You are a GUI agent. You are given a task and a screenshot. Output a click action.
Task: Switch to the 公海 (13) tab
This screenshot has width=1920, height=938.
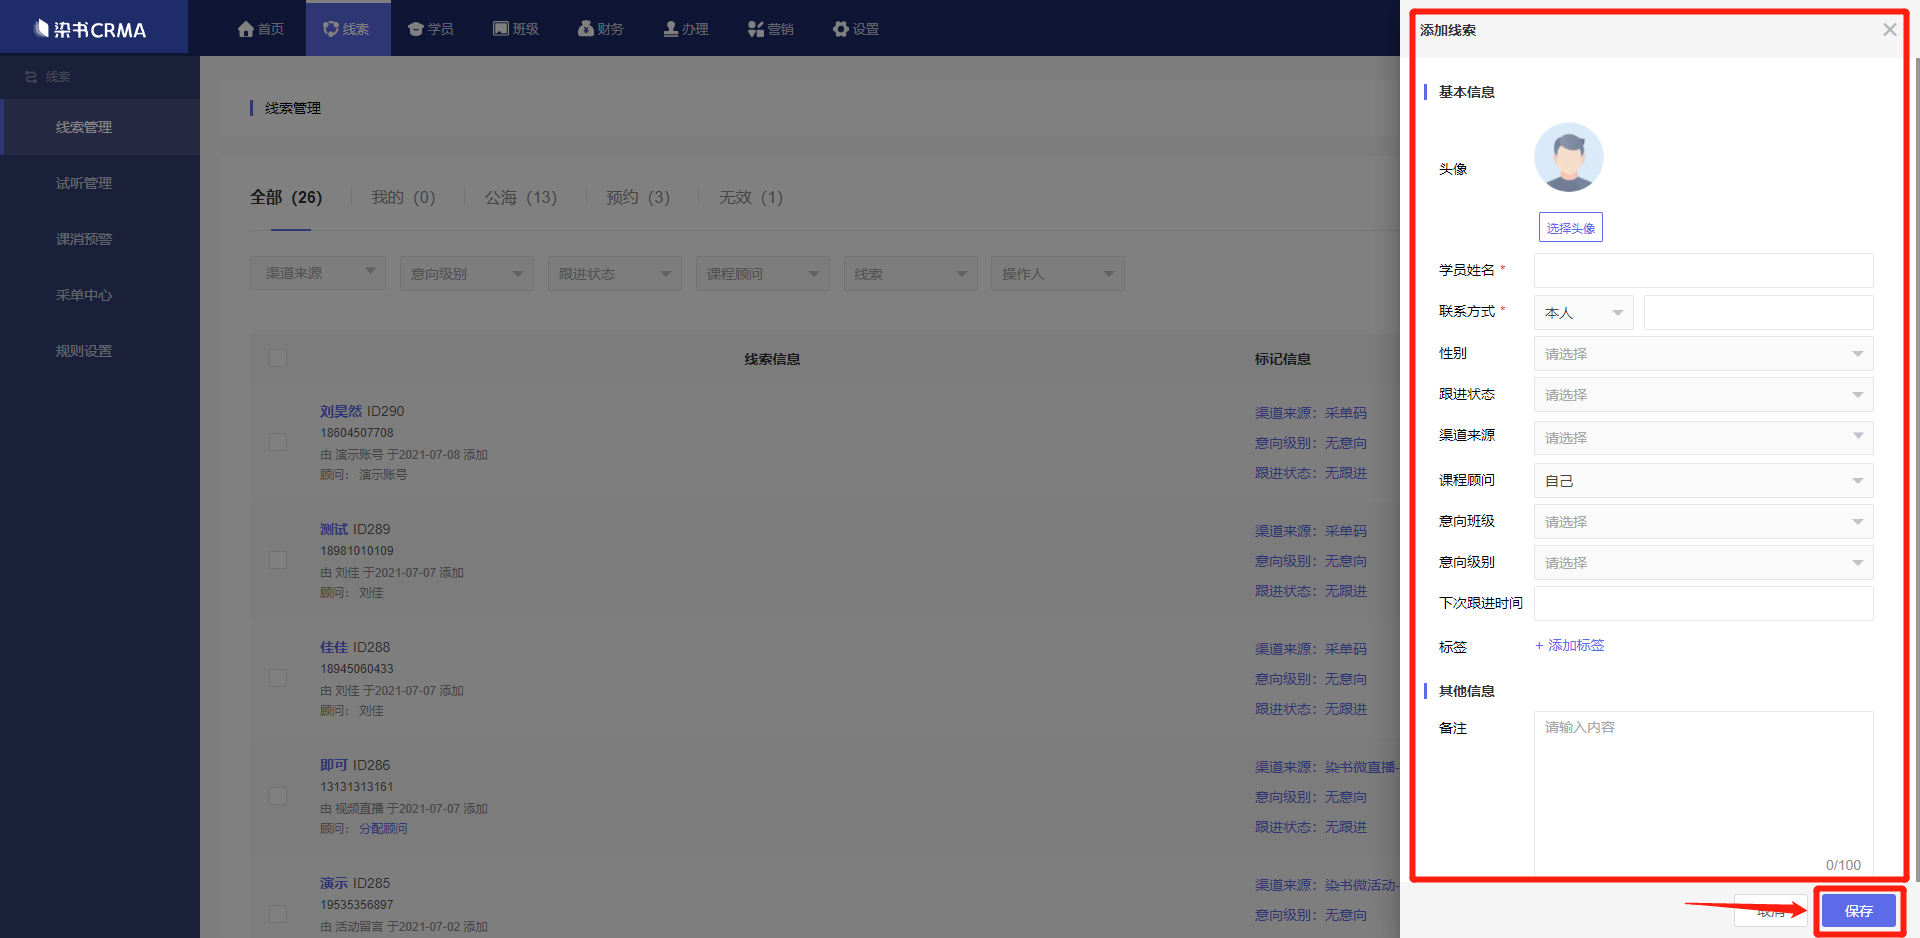(x=521, y=197)
